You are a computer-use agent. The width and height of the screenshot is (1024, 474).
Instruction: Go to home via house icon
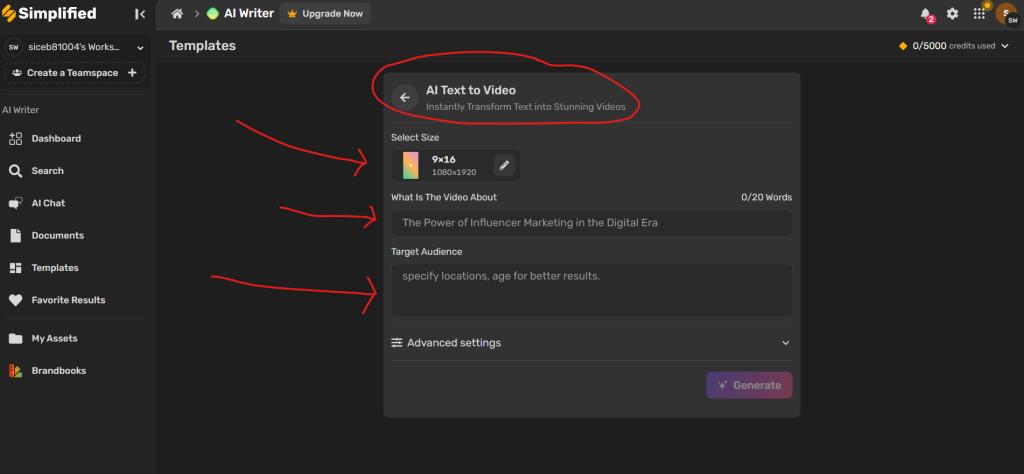coord(177,13)
